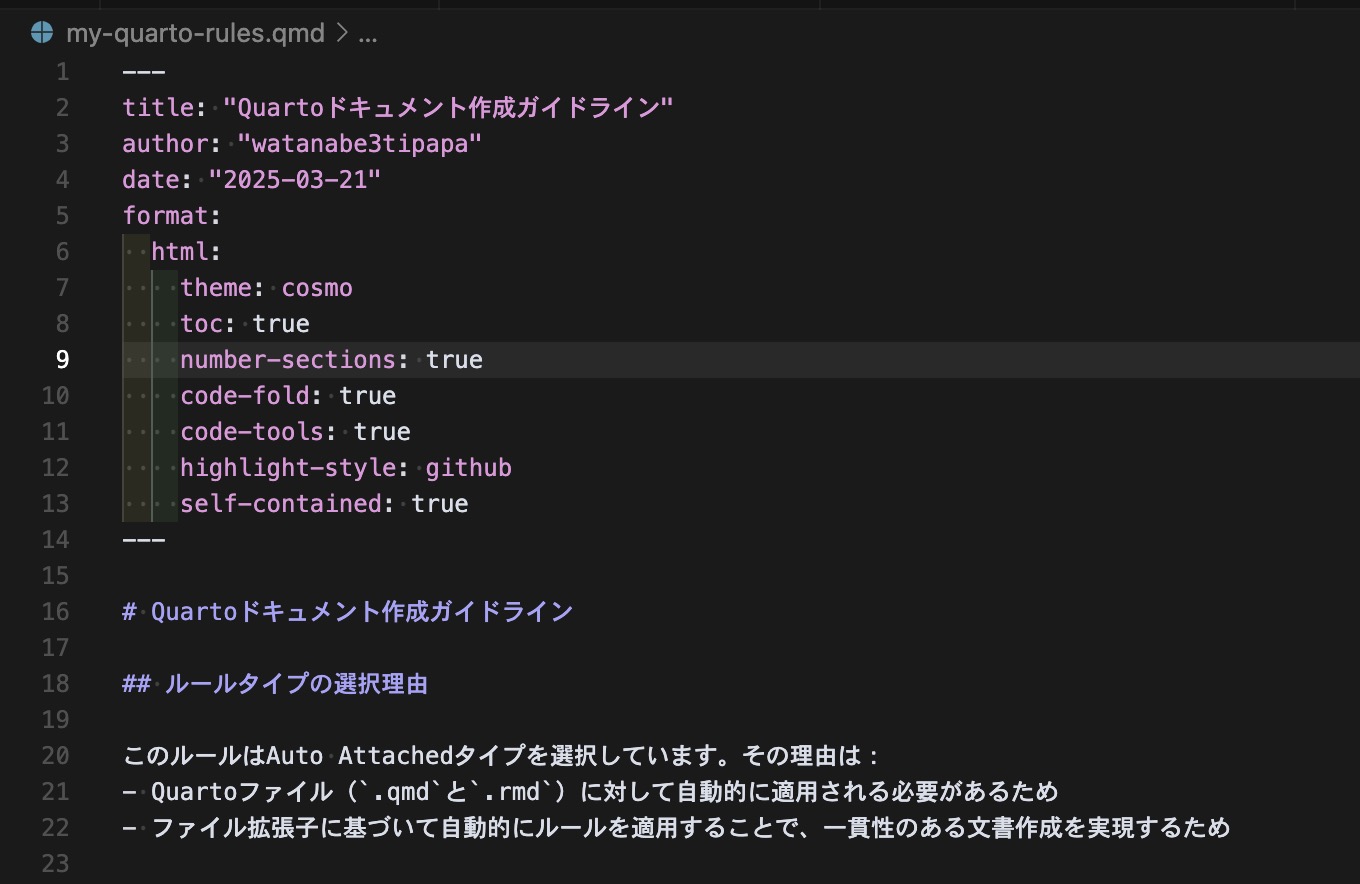Place cursor on self-contained key
The height and width of the screenshot is (884, 1360).
point(281,504)
